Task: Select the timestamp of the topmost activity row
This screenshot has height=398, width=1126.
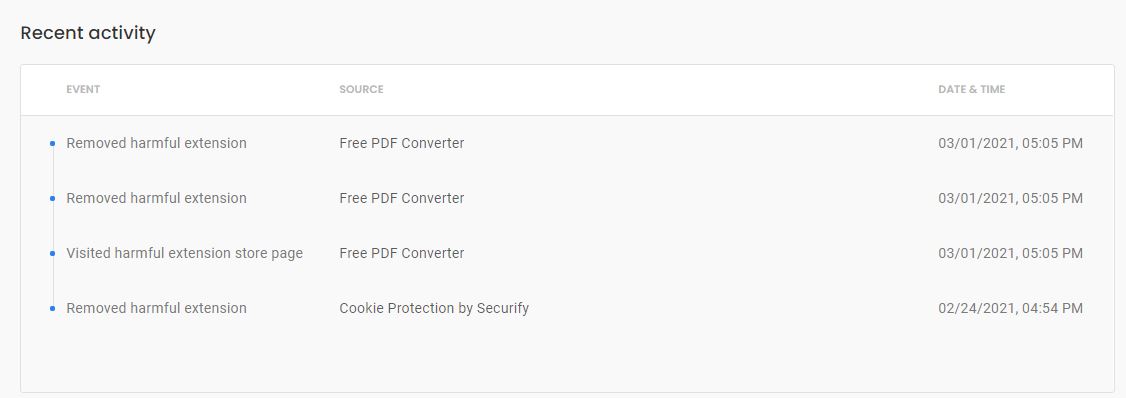Action: [x=1010, y=143]
